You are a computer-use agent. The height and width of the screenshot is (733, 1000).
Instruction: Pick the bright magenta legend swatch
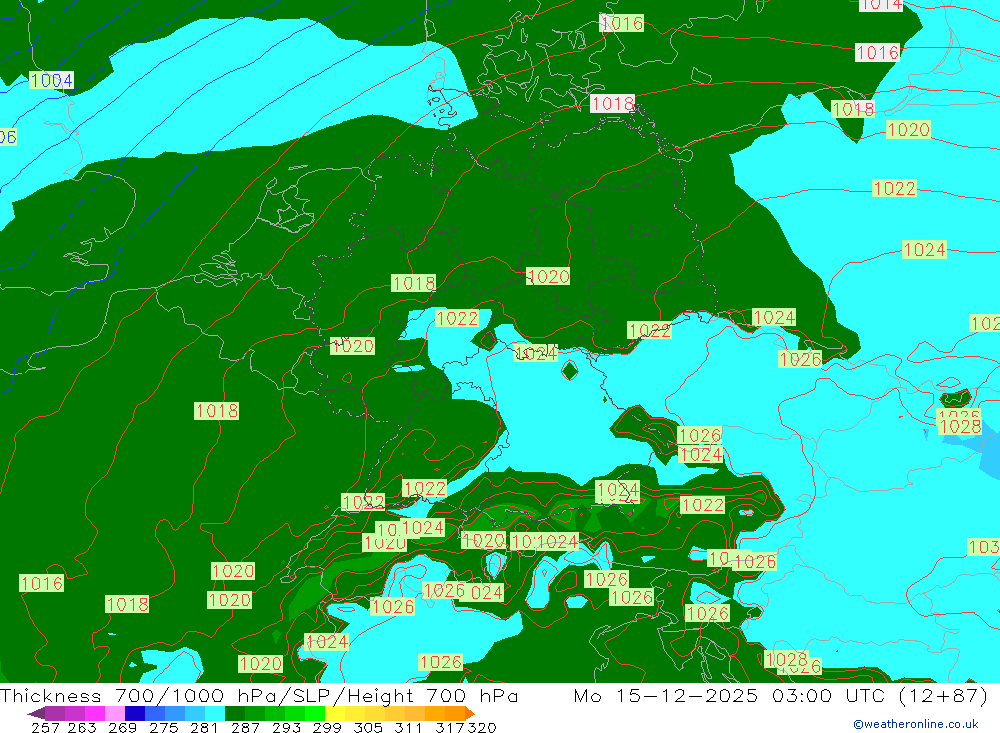point(95,713)
